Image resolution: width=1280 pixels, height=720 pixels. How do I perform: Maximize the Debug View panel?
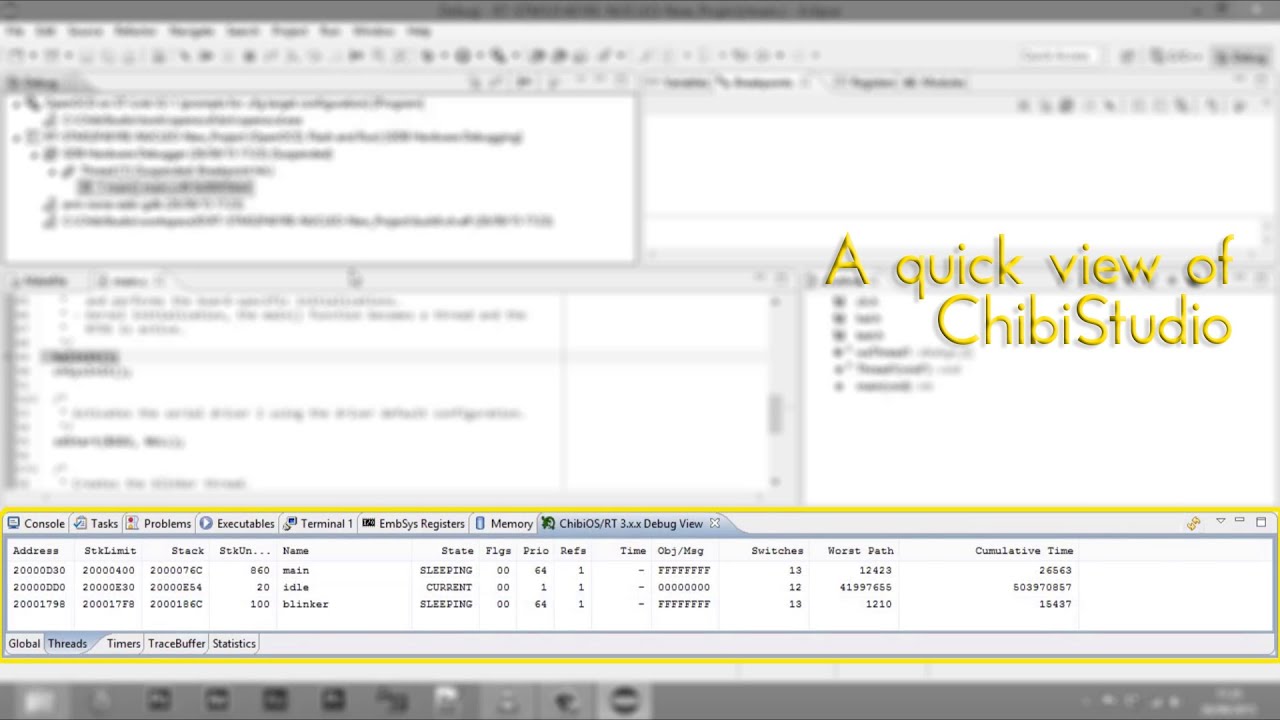pos(1261,522)
